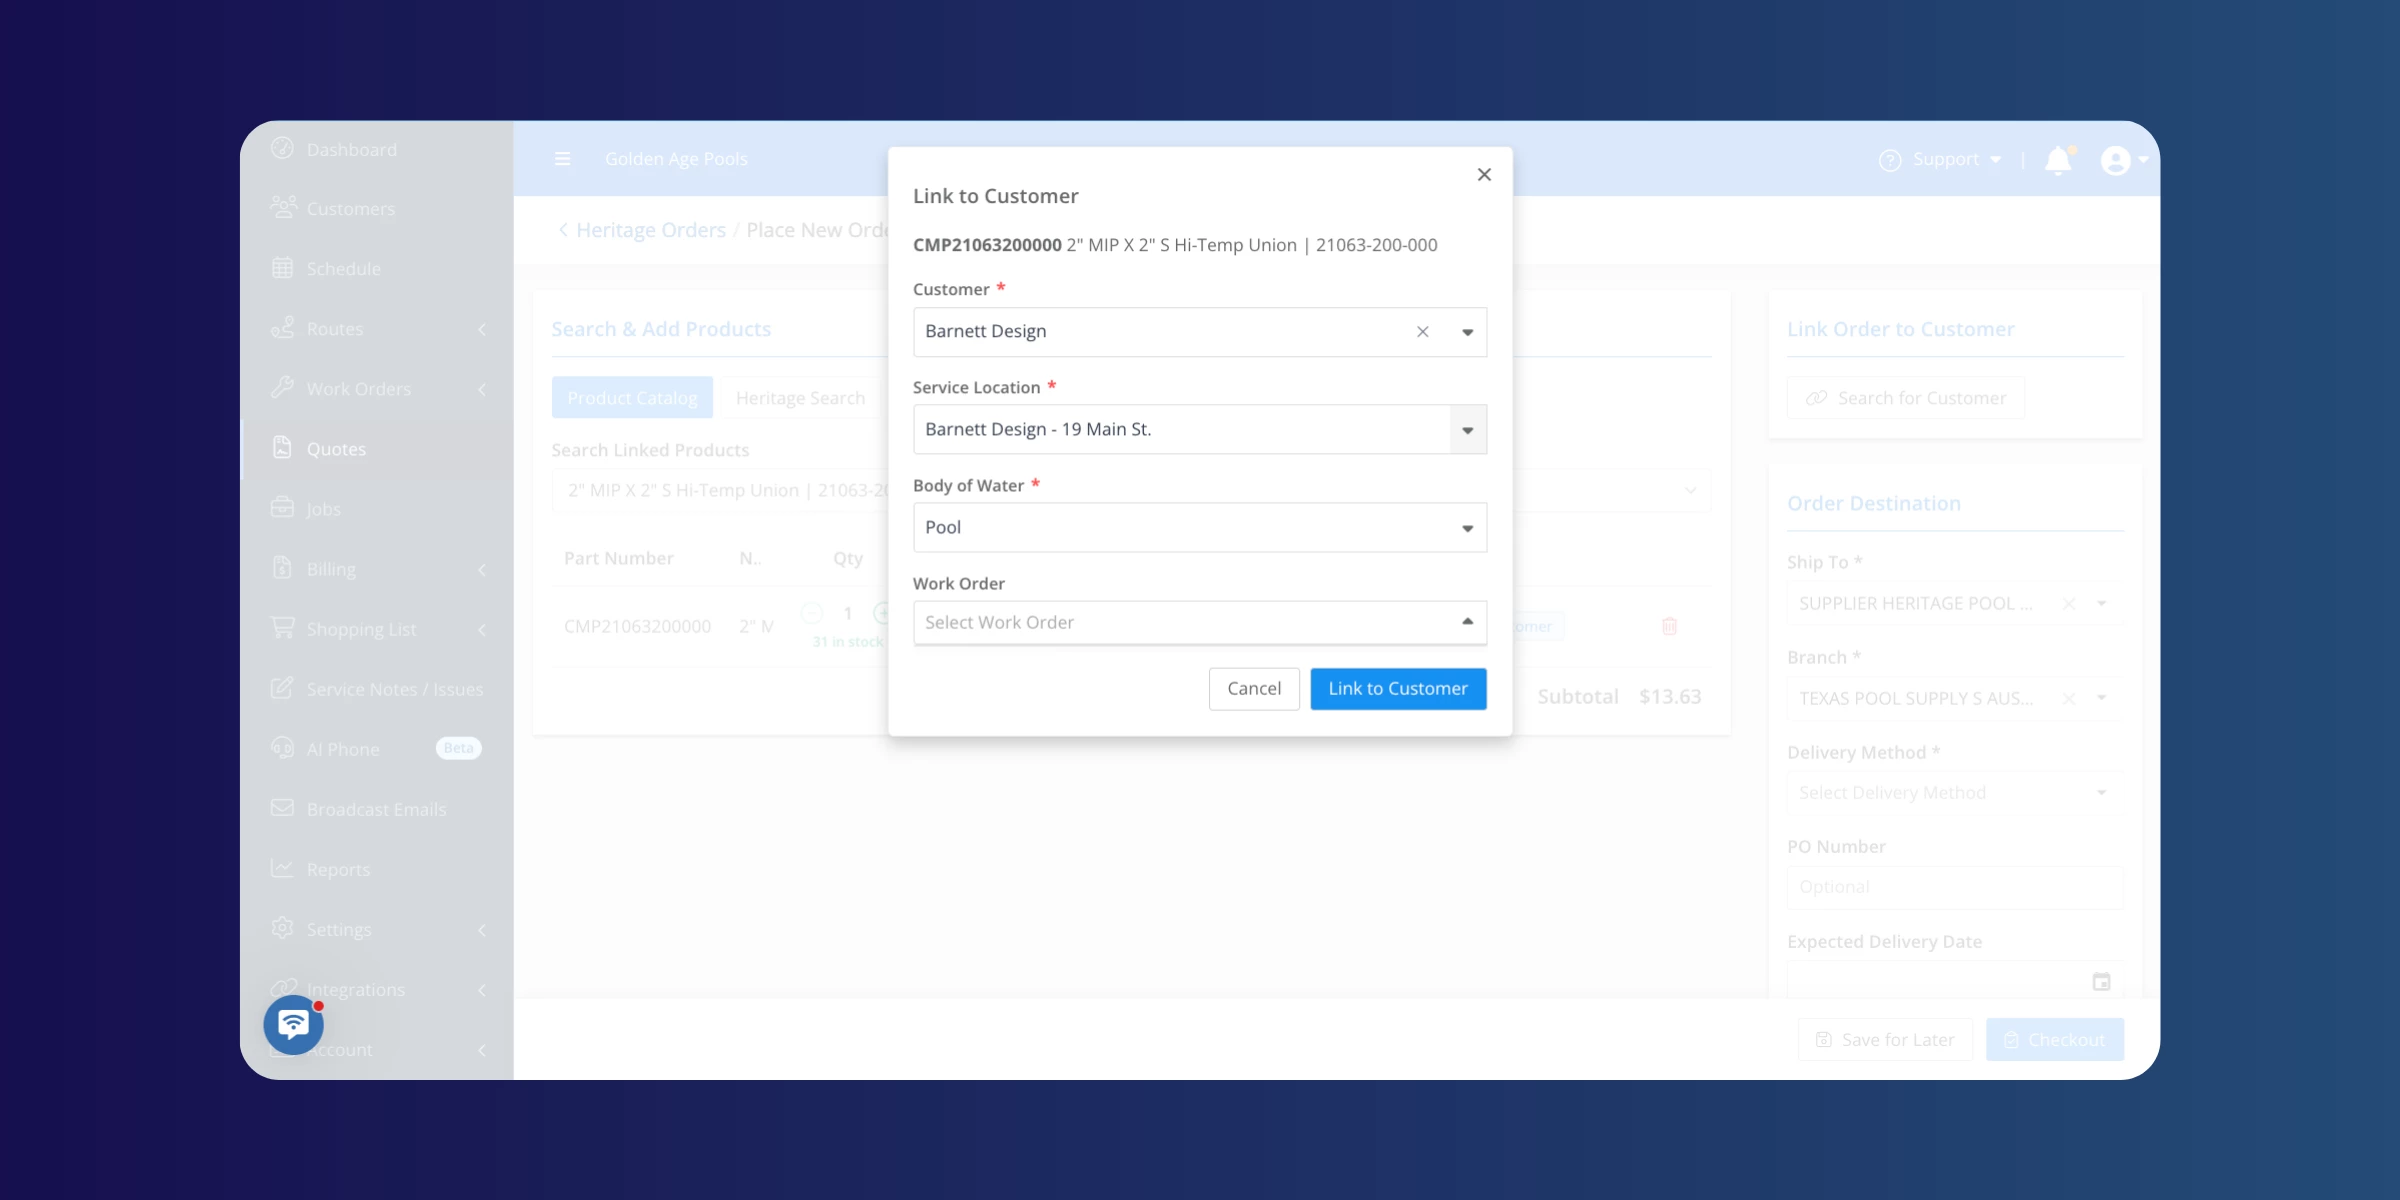Screen dimensions: 2400x1200
Task: Click Search for Customer button
Action: tap(1906, 398)
